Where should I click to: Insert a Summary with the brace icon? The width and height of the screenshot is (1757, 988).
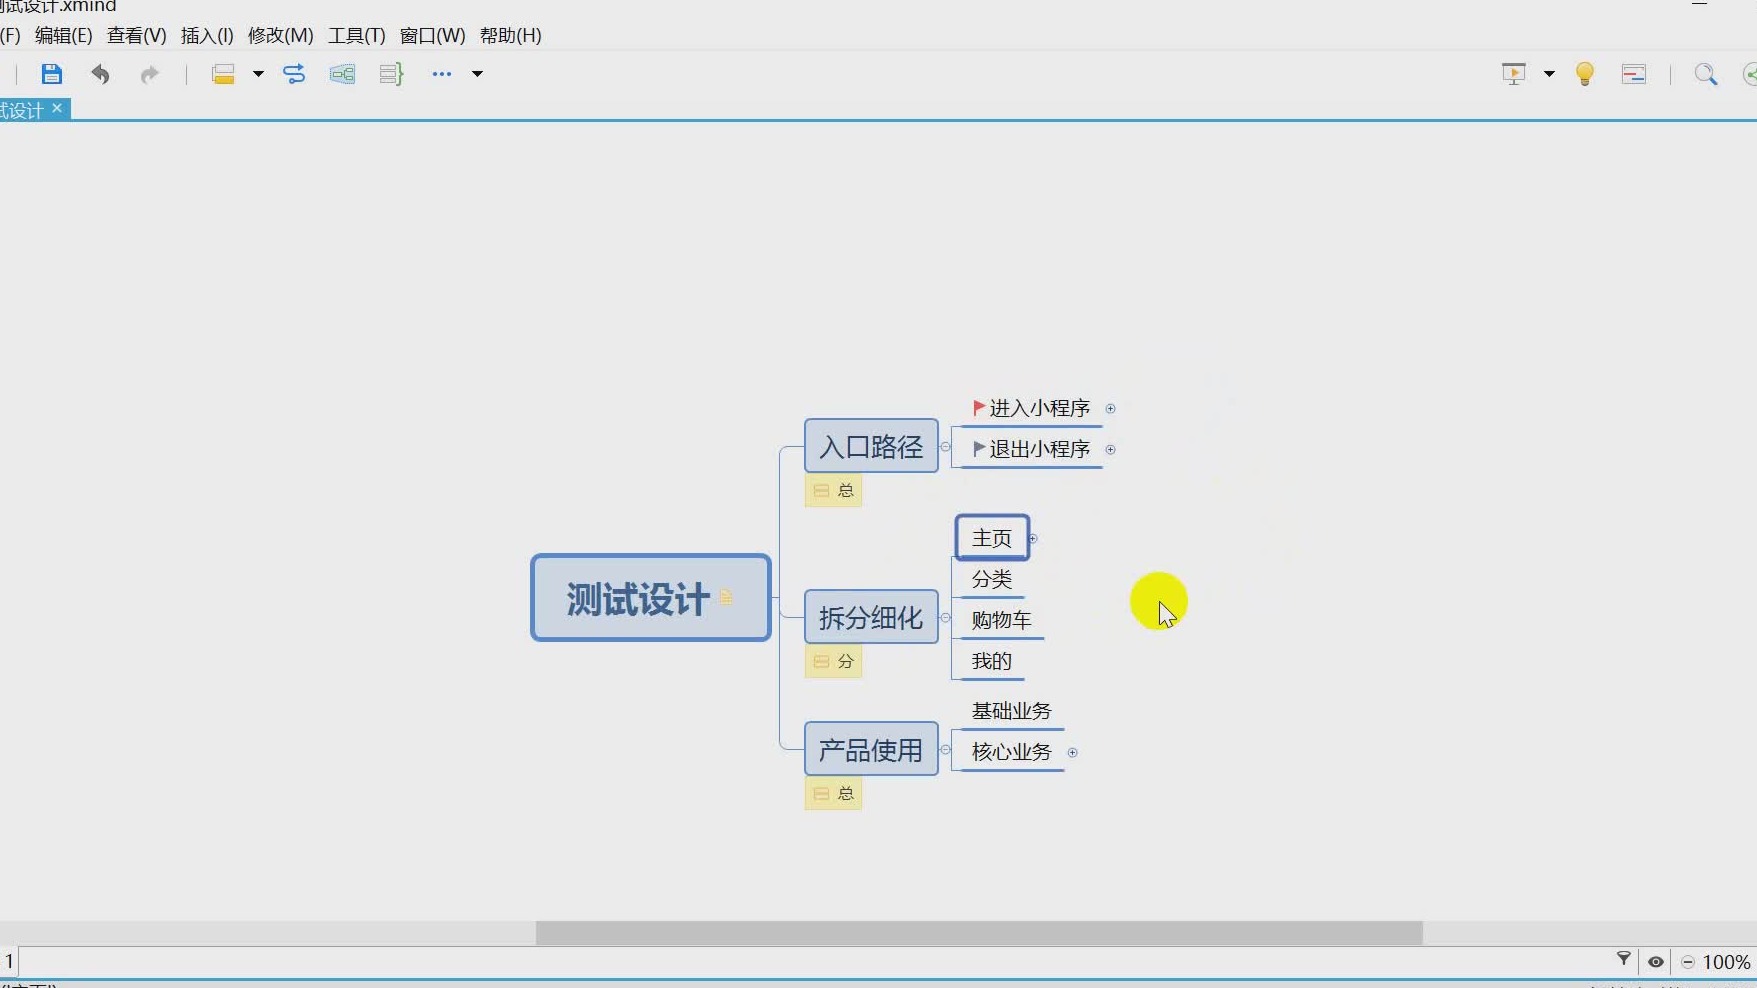tap(390, 73)
